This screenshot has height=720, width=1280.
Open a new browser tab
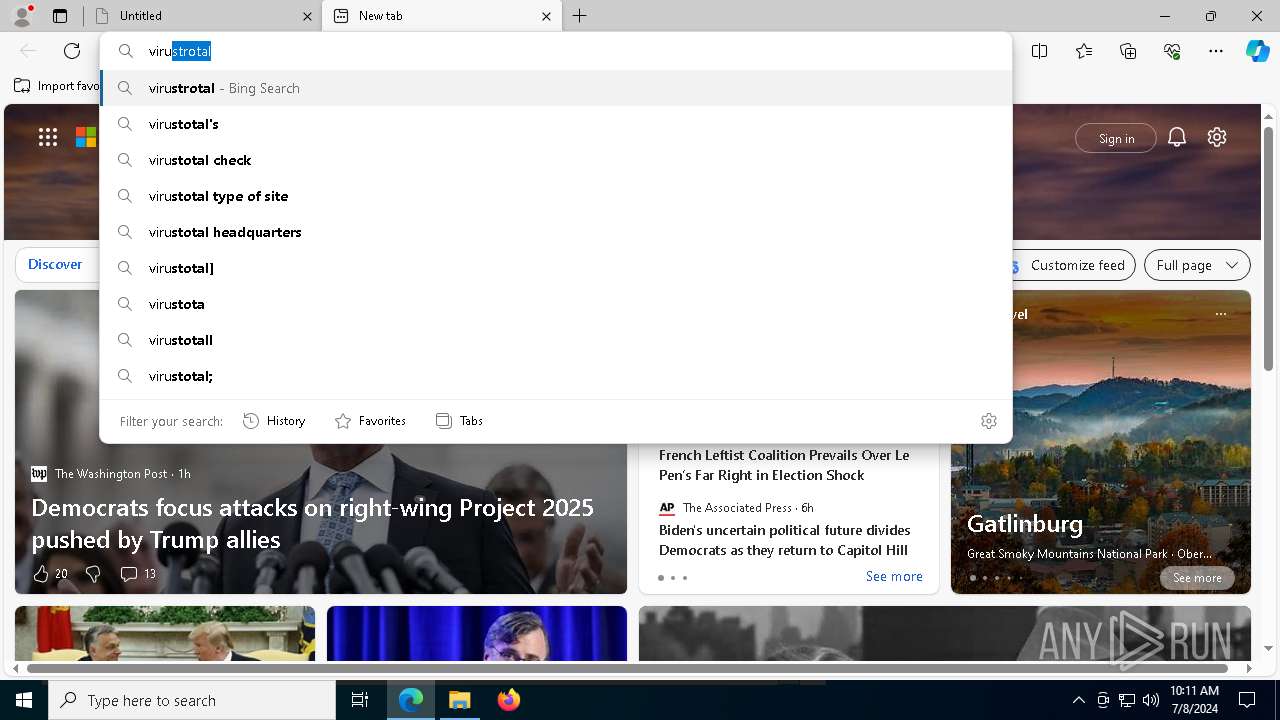(580, 16)
